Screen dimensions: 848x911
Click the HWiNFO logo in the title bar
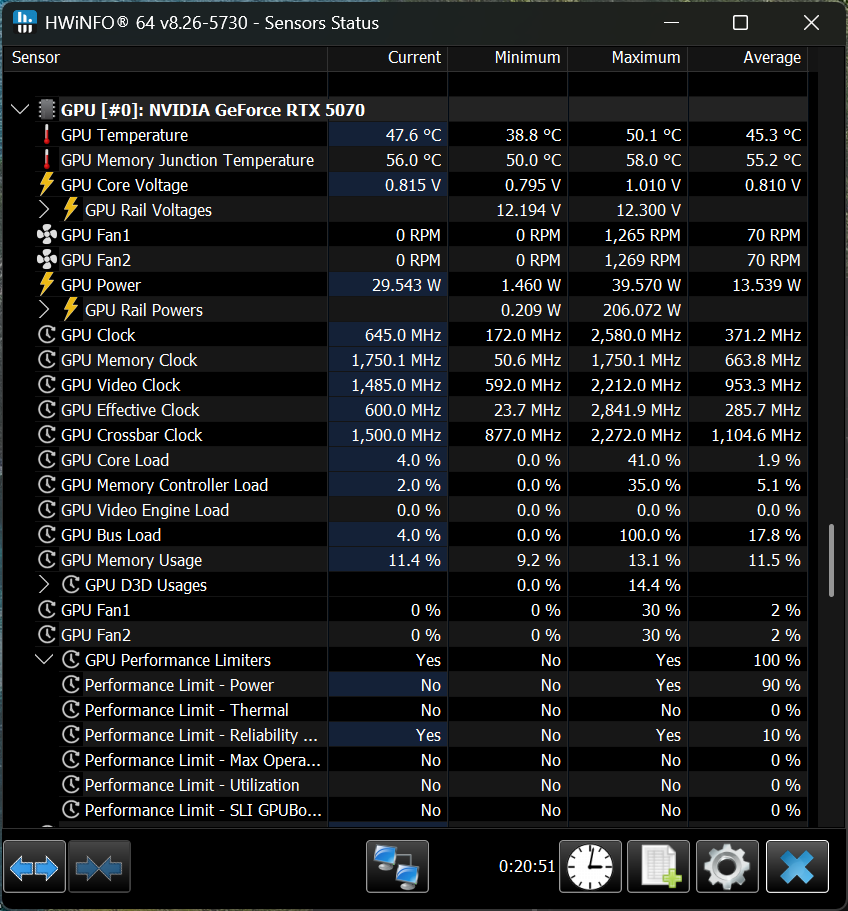(x=24, y=22)
